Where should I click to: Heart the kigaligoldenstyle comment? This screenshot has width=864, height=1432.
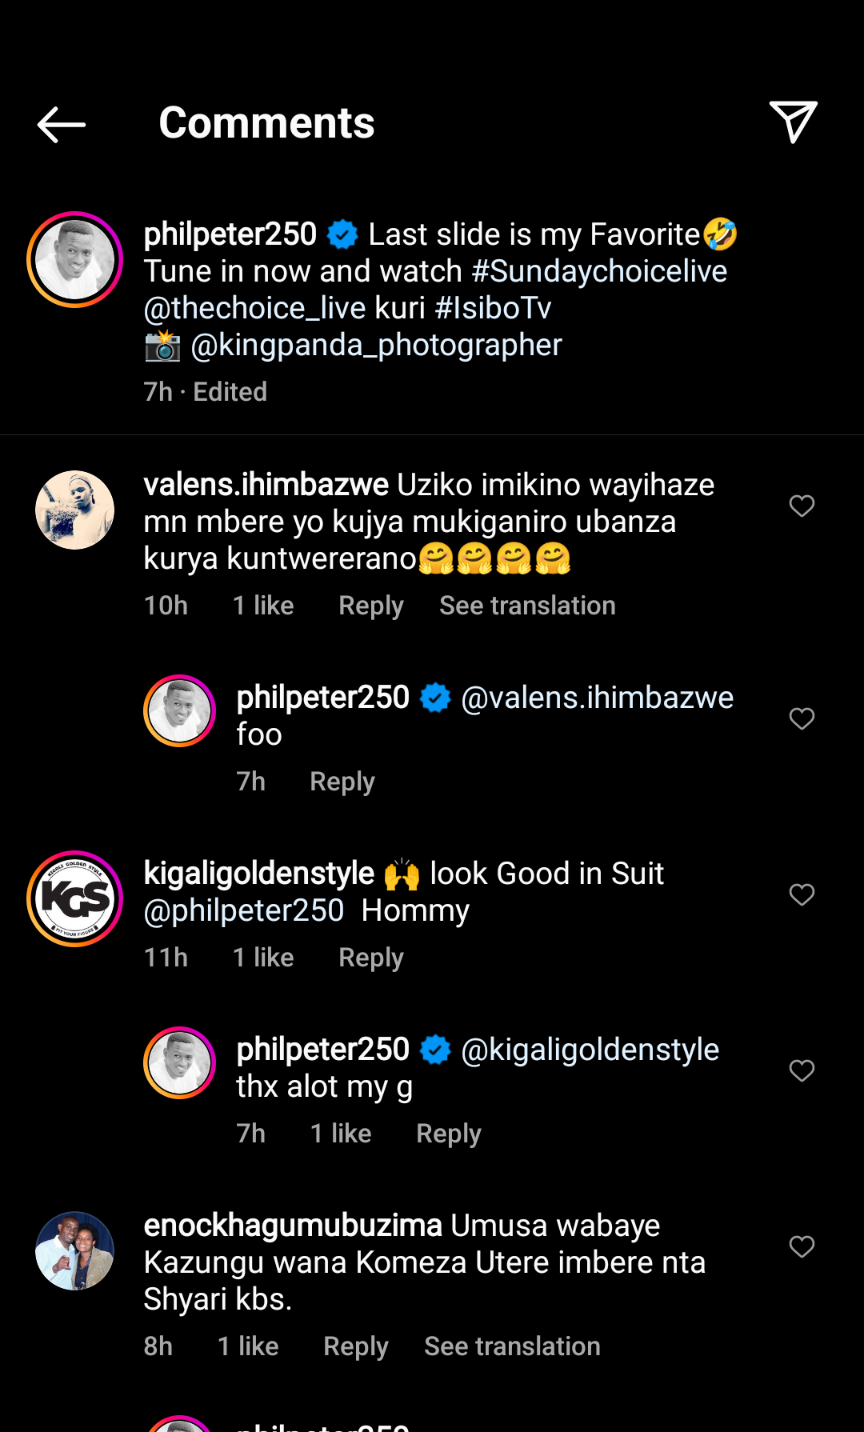tap(802, 895)
